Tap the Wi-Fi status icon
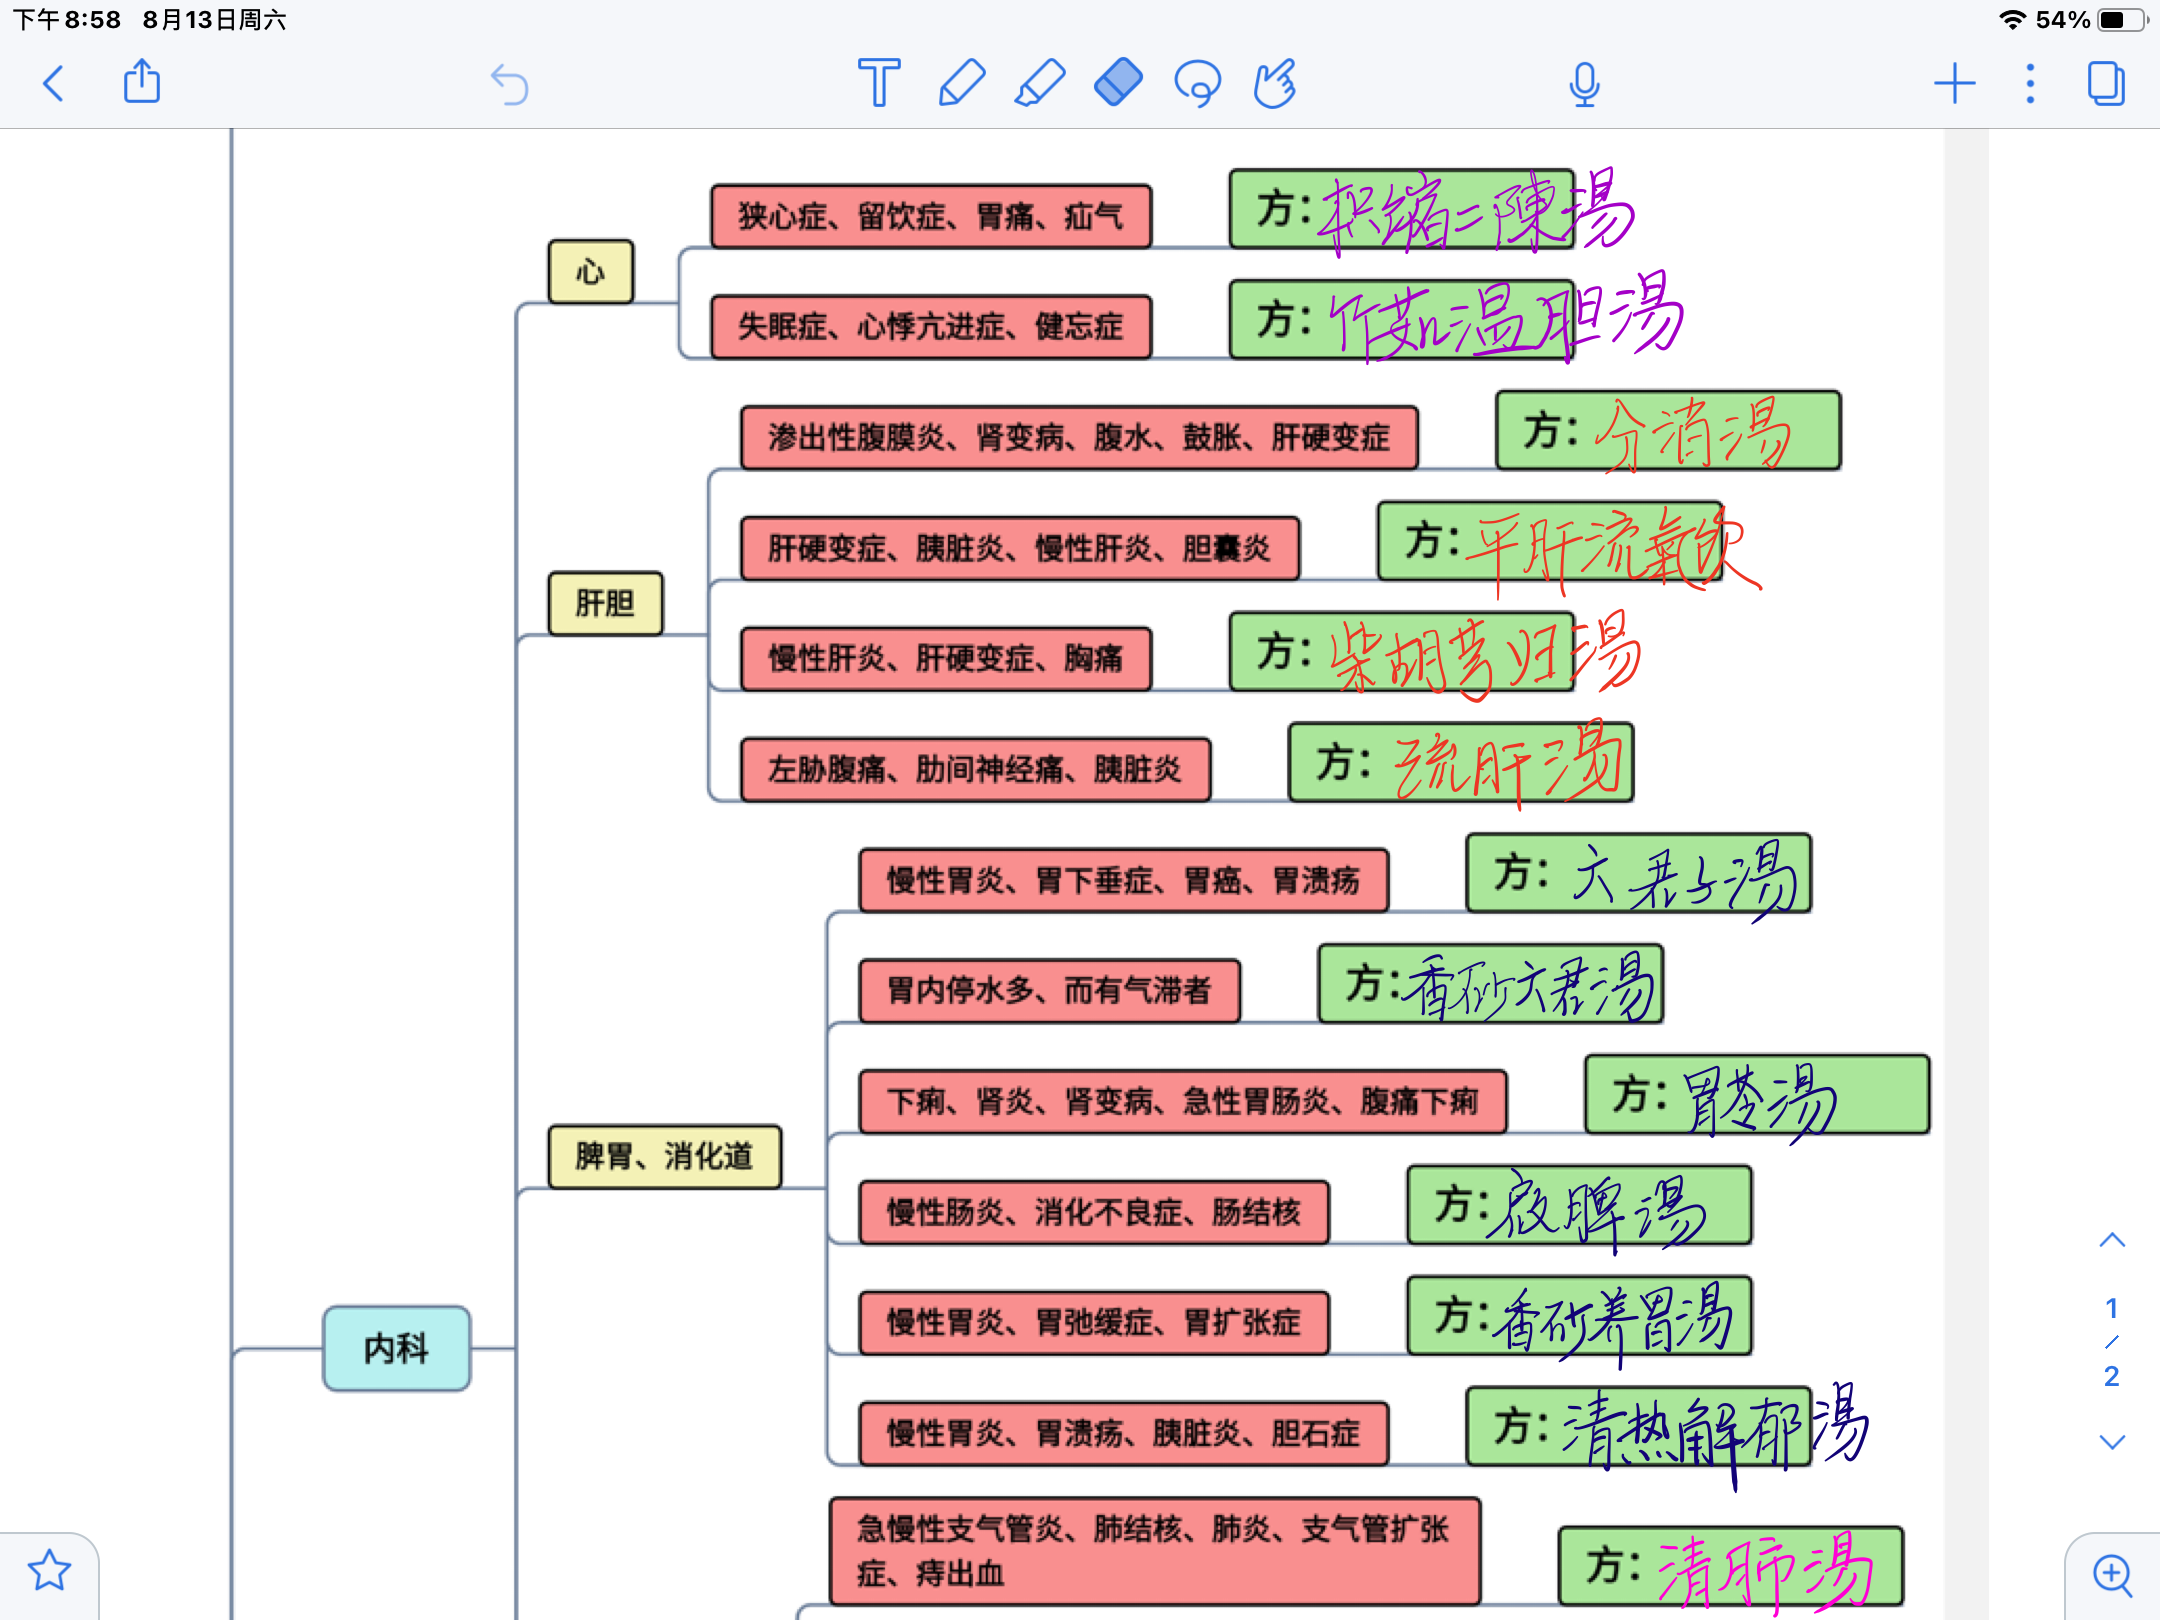This screenshot has height=1620, width=2160. pos(2012,20)
